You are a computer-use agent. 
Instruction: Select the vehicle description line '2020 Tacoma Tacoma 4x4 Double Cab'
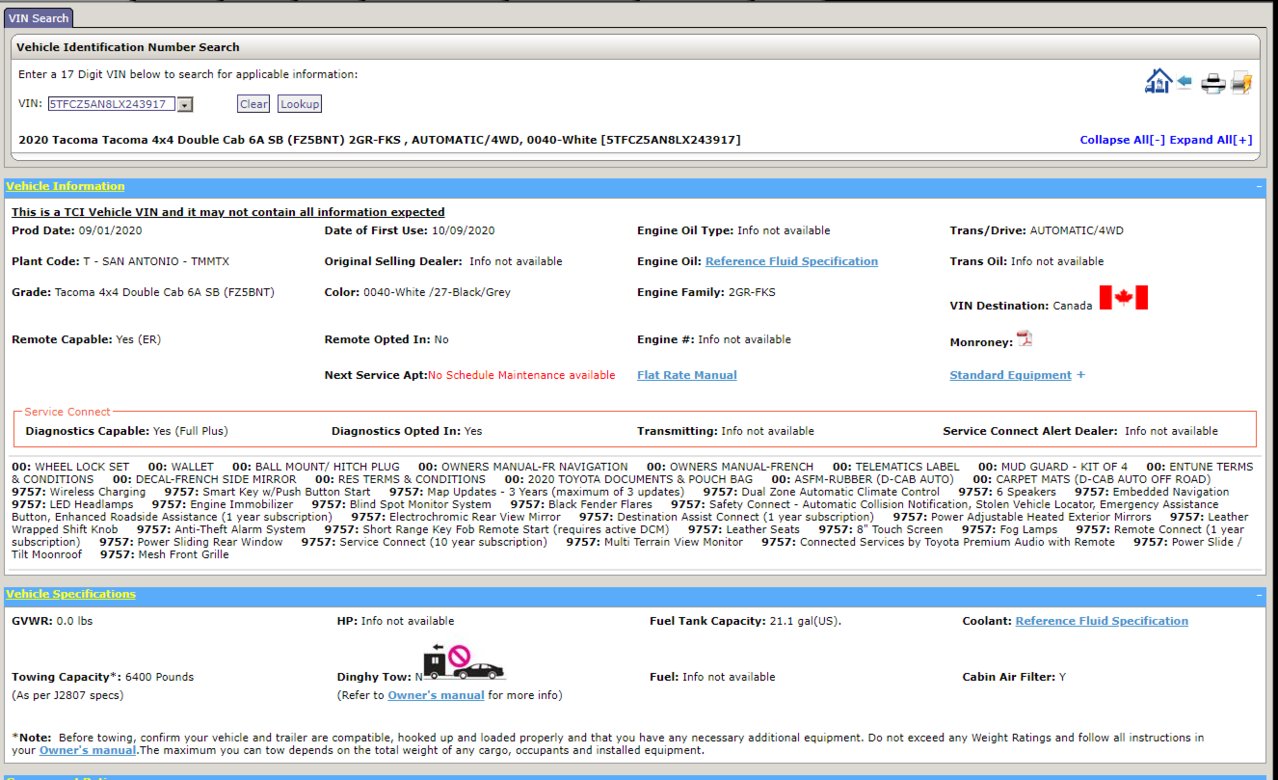(x=380, y=140)
